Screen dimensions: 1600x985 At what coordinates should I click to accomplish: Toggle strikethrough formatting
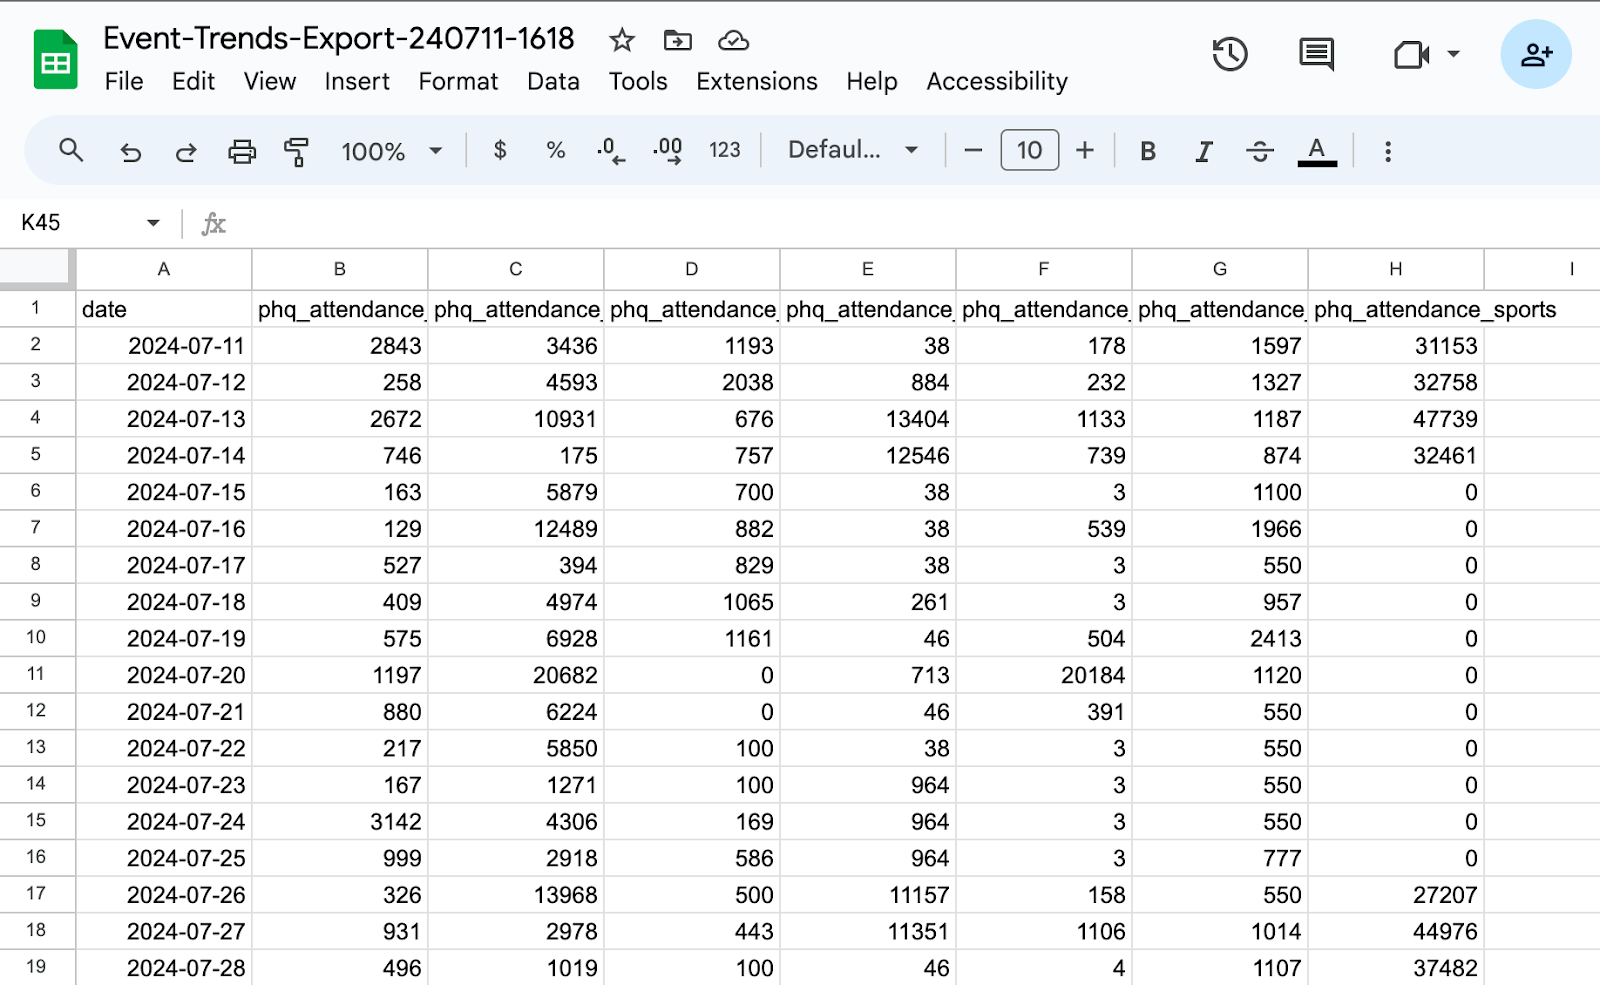coord(1260,151)
